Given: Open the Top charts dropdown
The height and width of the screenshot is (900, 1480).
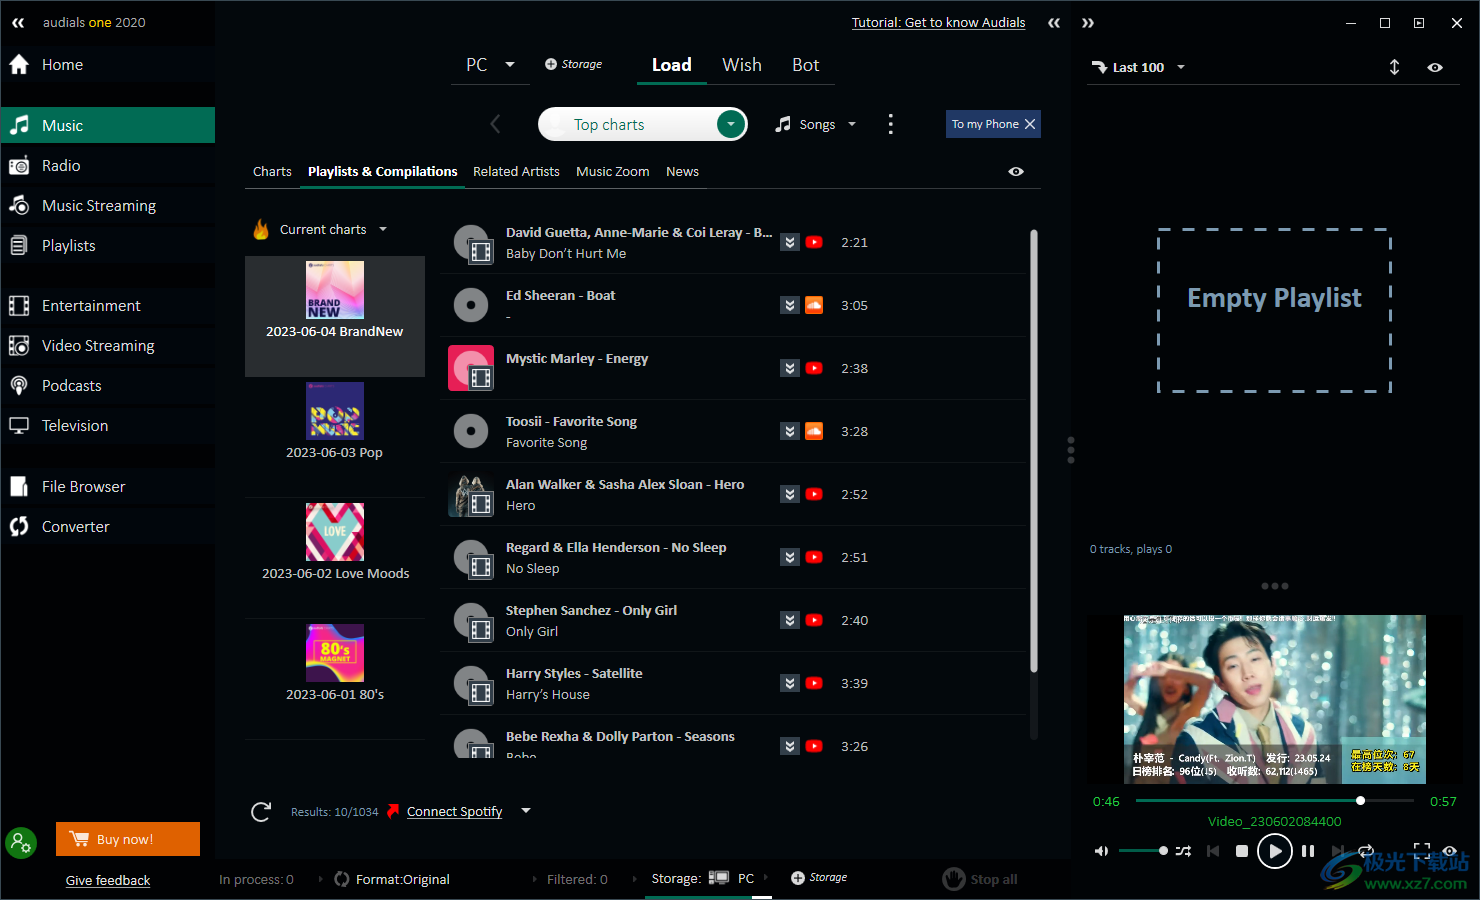Looking at the screenshot, I should coord(731,124).
